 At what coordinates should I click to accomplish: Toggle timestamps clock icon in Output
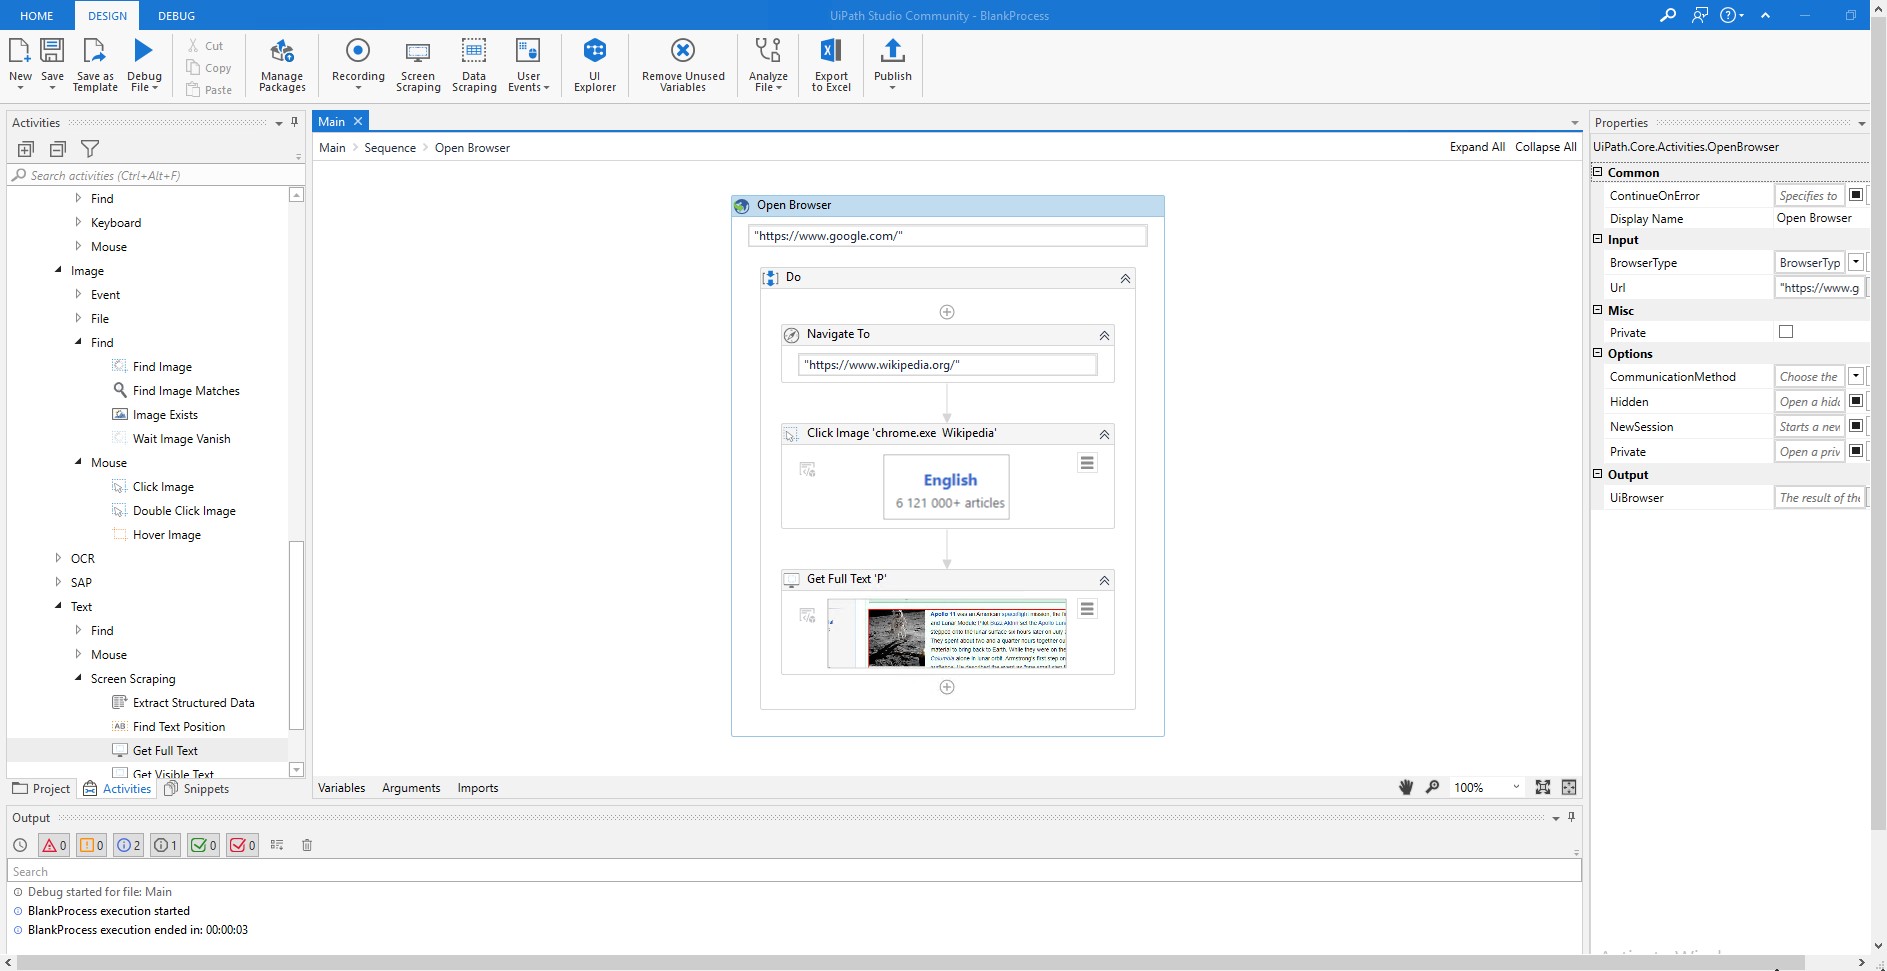click(x=20, y=845)
